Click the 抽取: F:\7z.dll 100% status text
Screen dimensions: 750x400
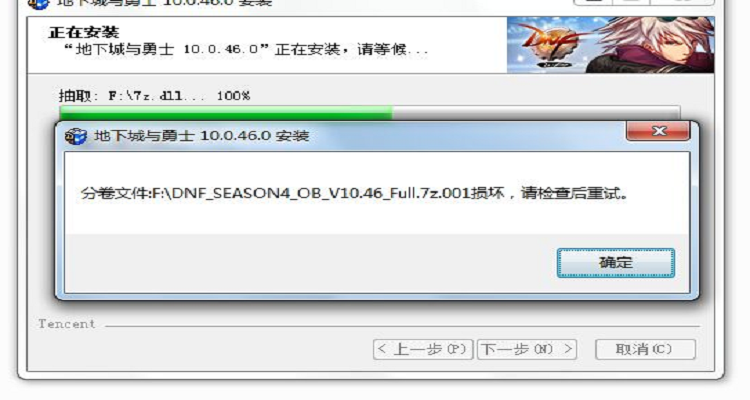pos(154,96)
